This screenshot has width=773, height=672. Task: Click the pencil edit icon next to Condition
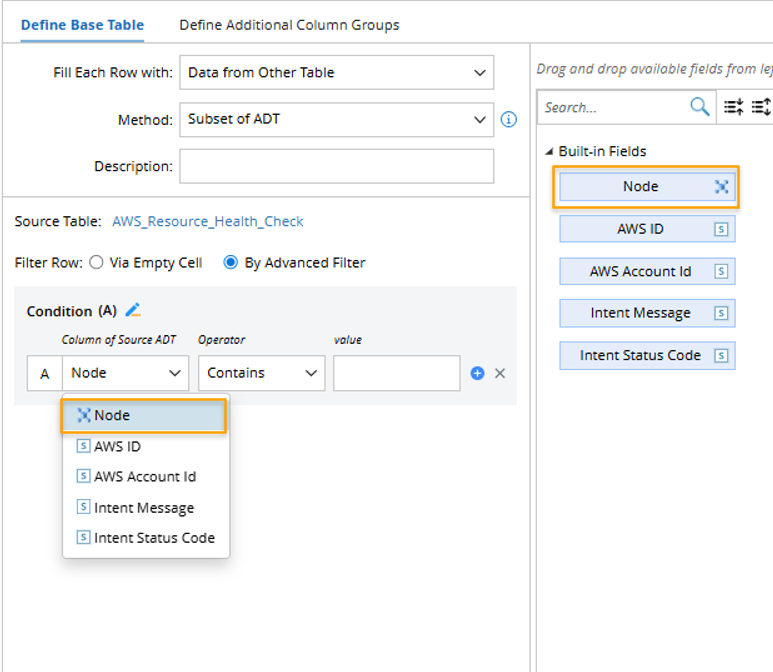click(x=133, y=311)
